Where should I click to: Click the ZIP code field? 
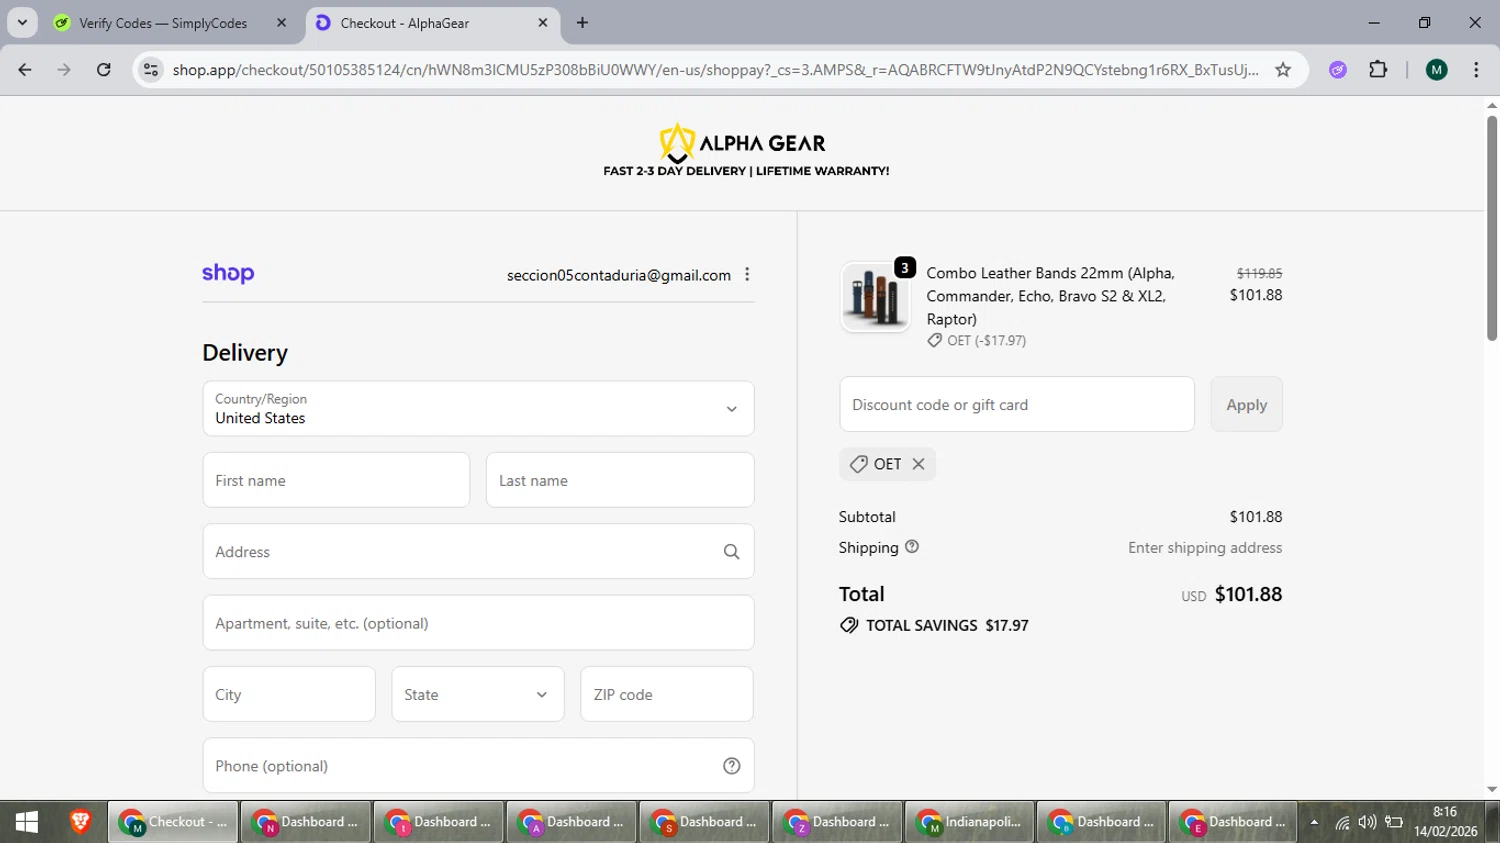pyautogui.click(x=667, y=694)
